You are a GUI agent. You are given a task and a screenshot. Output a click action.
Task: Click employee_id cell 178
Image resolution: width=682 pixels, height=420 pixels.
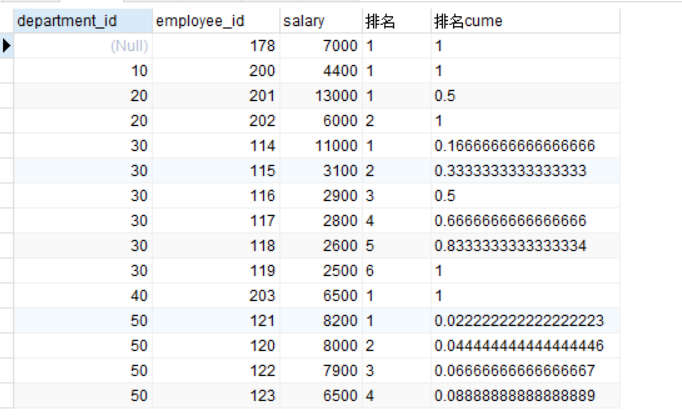[x=216, y=46]
